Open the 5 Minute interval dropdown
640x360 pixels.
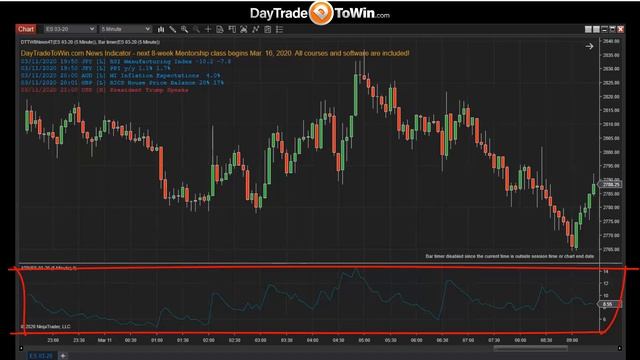[x=126, y=29]
